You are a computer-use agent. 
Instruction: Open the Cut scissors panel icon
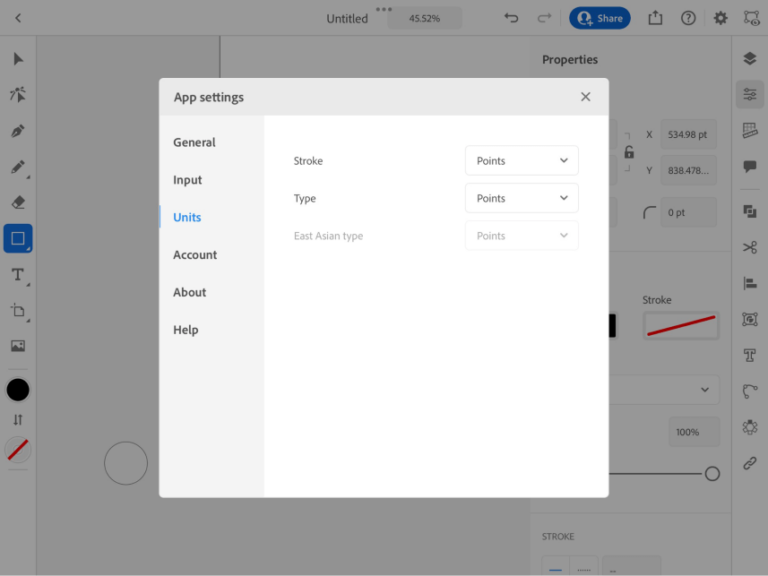750,247
